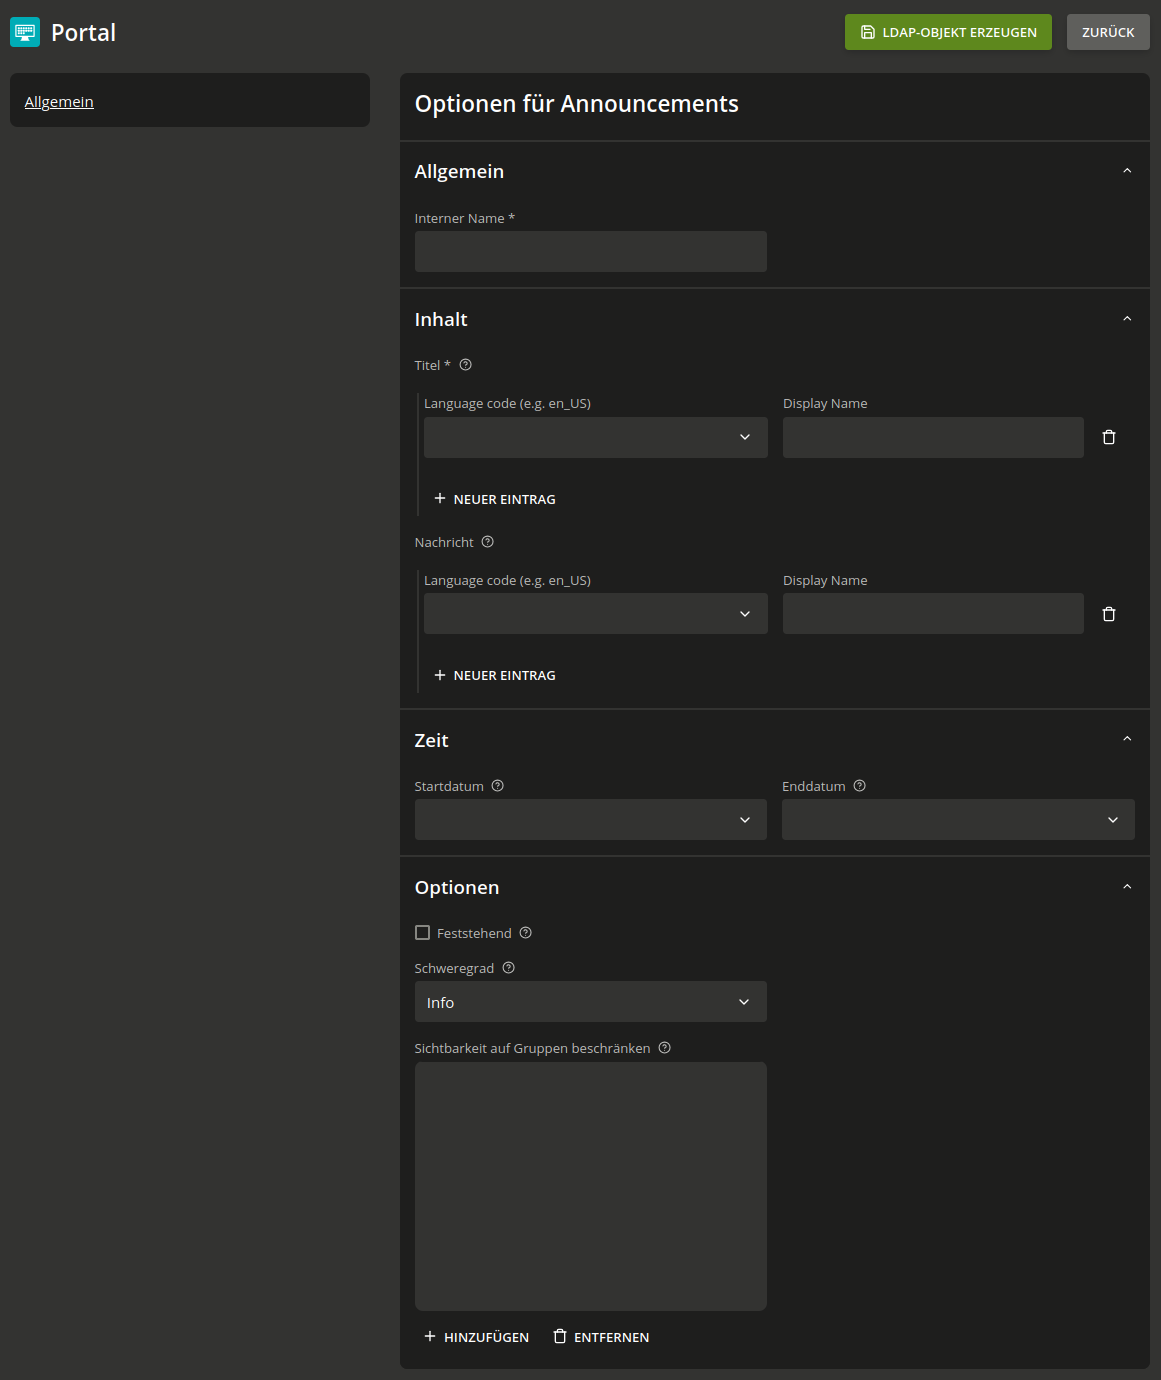Delete the Nachricht entry with trash icon
The width and height of the screenshot is (1161, 1380).
point(1108,614)
